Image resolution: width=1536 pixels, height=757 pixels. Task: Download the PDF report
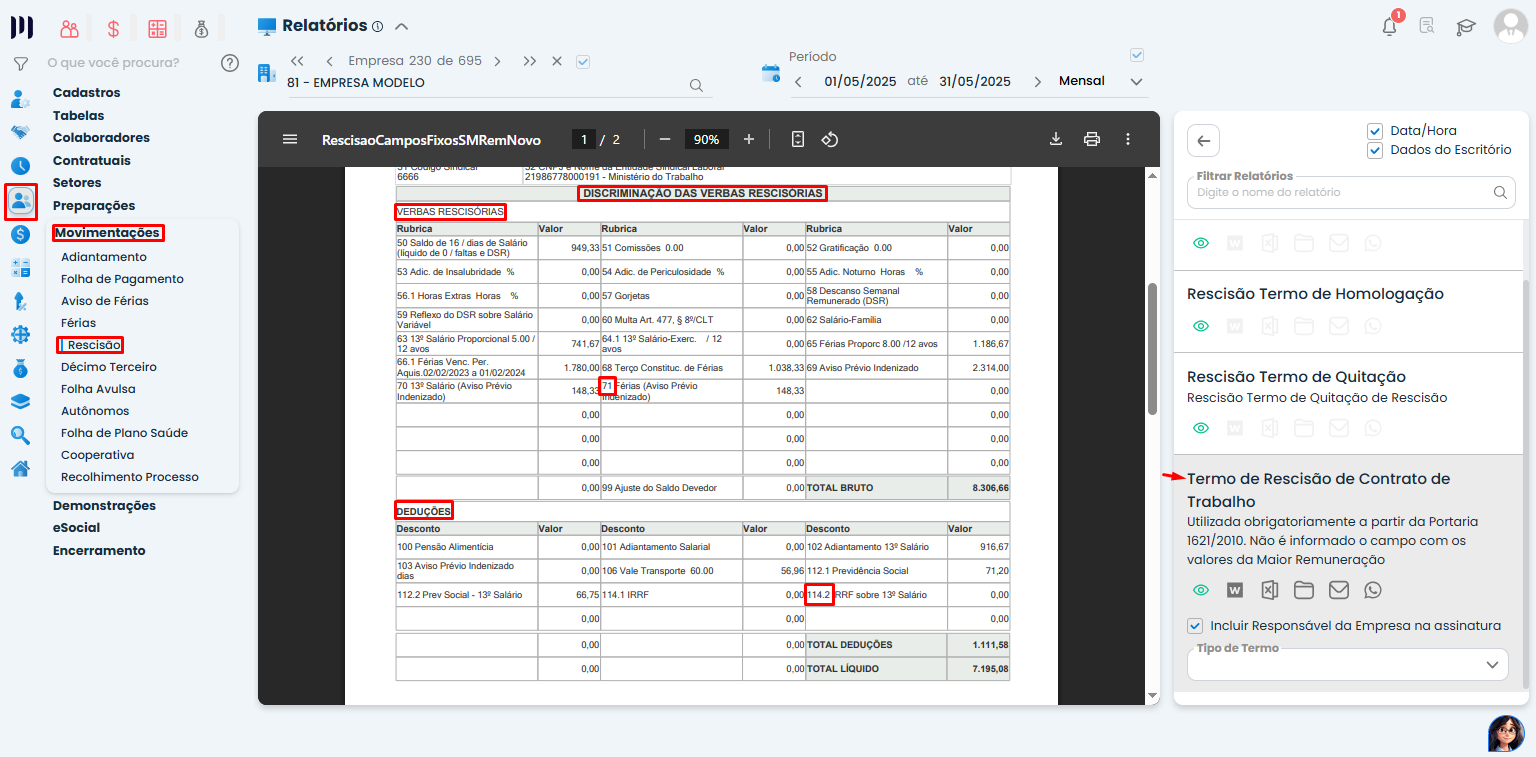tap(1055, 139)
